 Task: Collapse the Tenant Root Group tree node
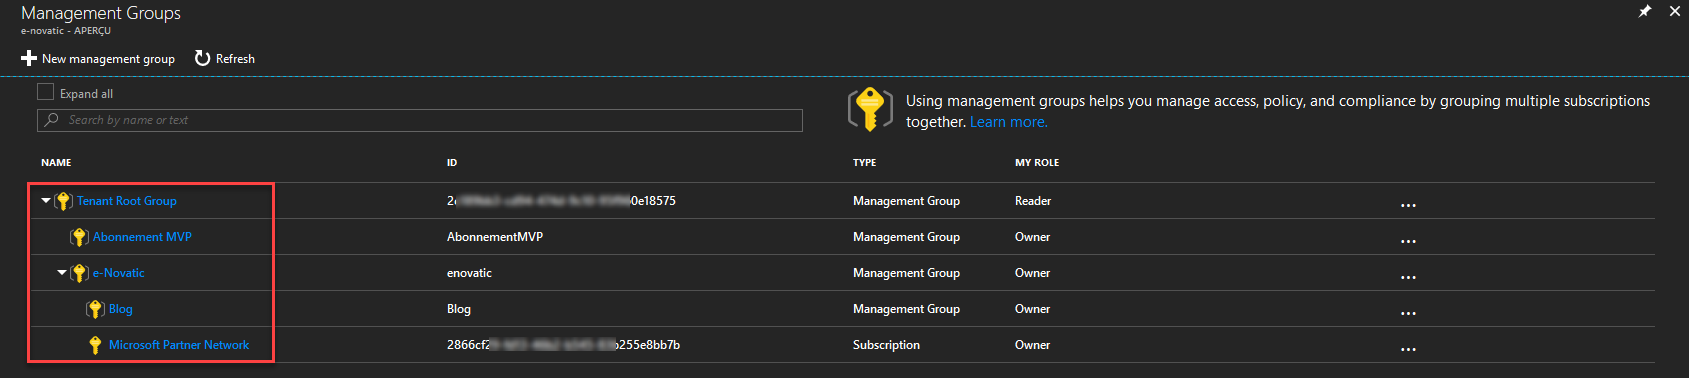click(46, 201)
